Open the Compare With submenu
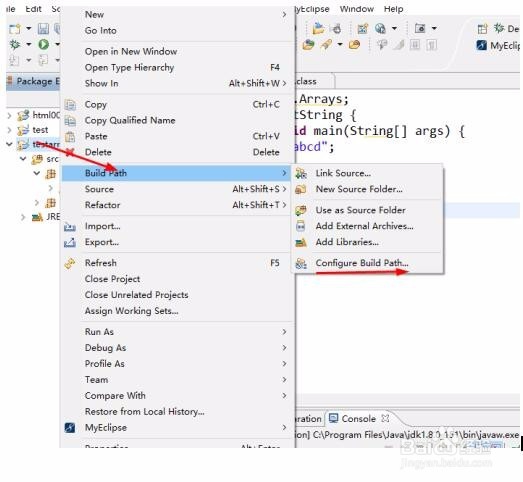523x482 pixels. [x=176, y=396]
